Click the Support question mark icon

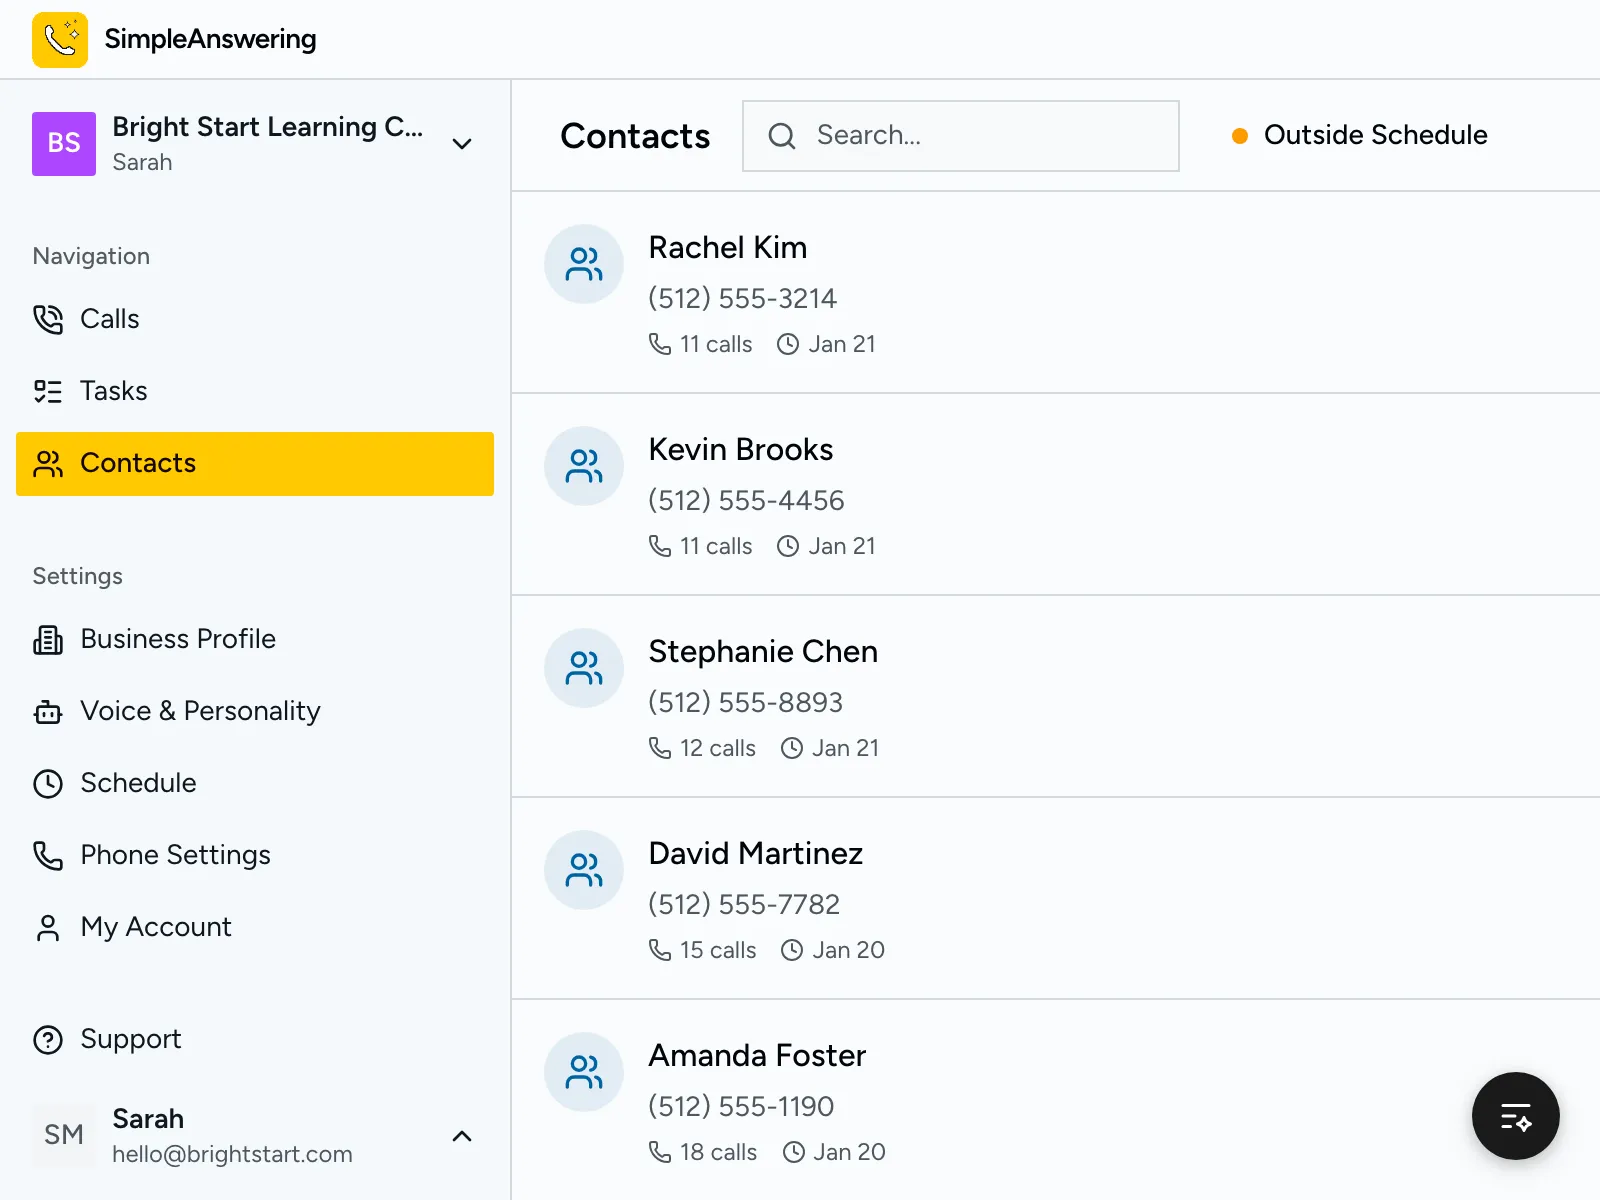coord(49,1040)
